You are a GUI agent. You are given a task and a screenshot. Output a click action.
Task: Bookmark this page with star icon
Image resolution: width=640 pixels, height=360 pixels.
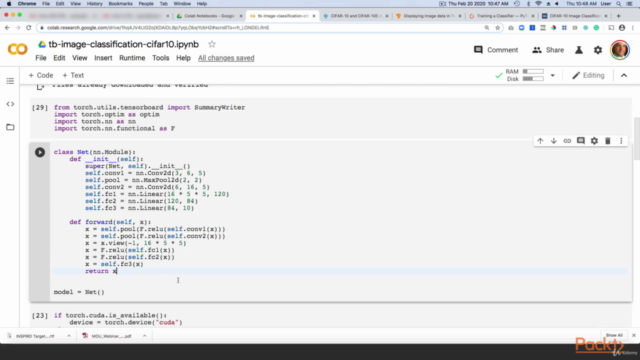(497, 28)
